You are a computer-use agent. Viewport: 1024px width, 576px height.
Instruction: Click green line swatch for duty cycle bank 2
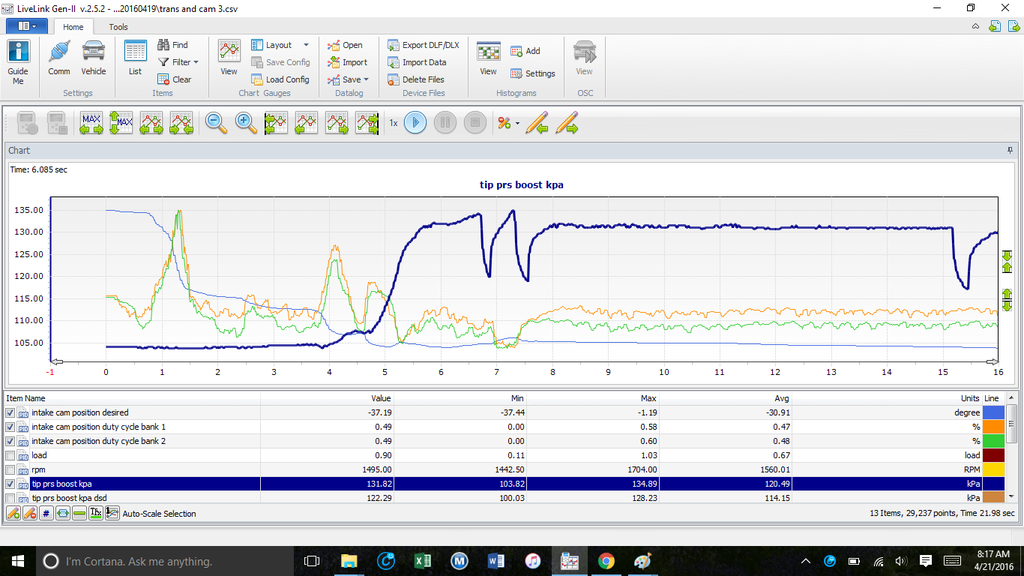993,441
